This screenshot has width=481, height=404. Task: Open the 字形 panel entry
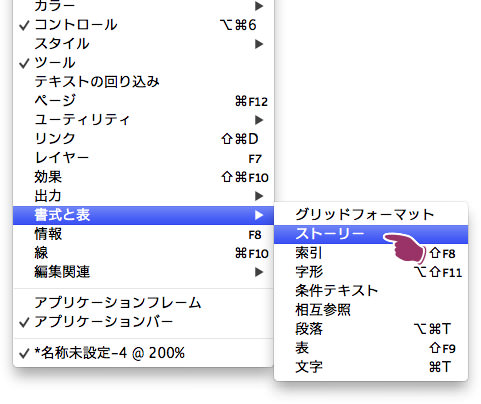tap(371, 272)
